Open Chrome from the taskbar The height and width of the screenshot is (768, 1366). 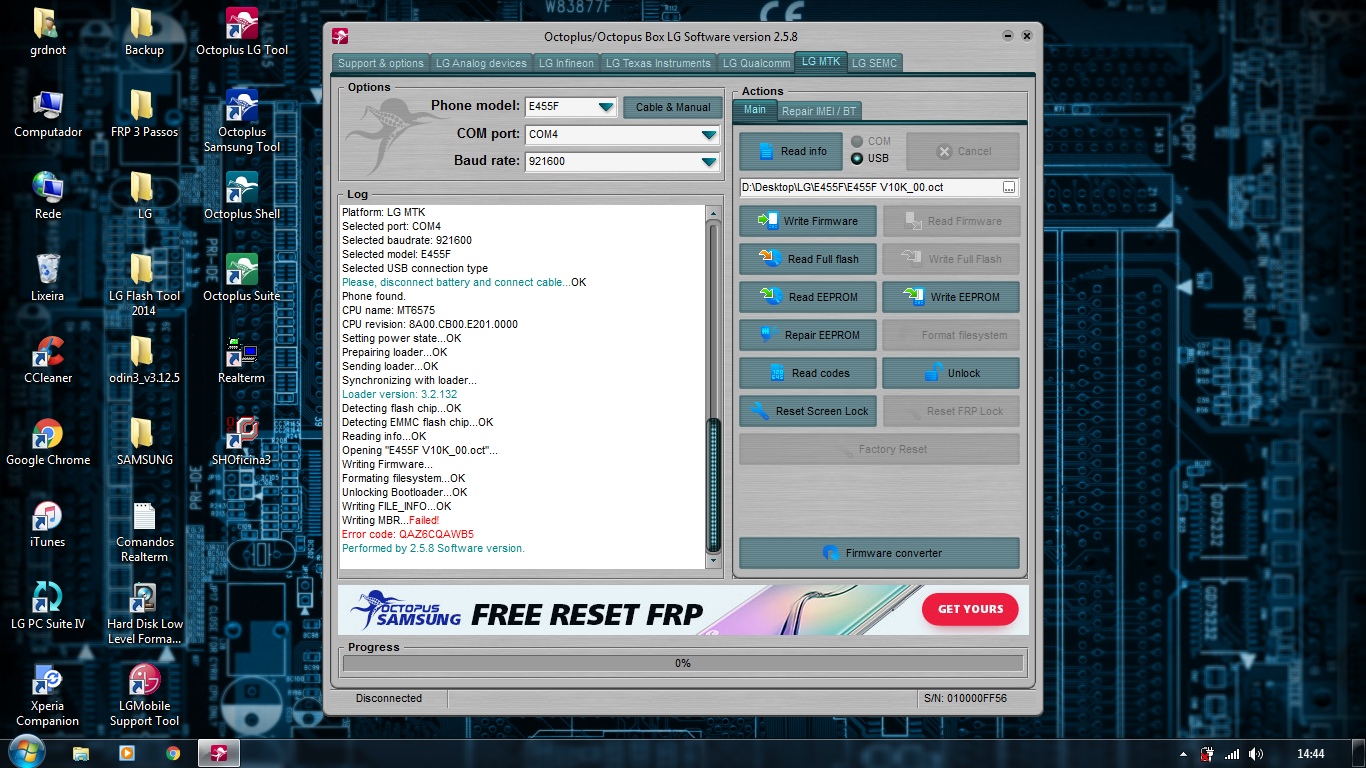(173, 753)
